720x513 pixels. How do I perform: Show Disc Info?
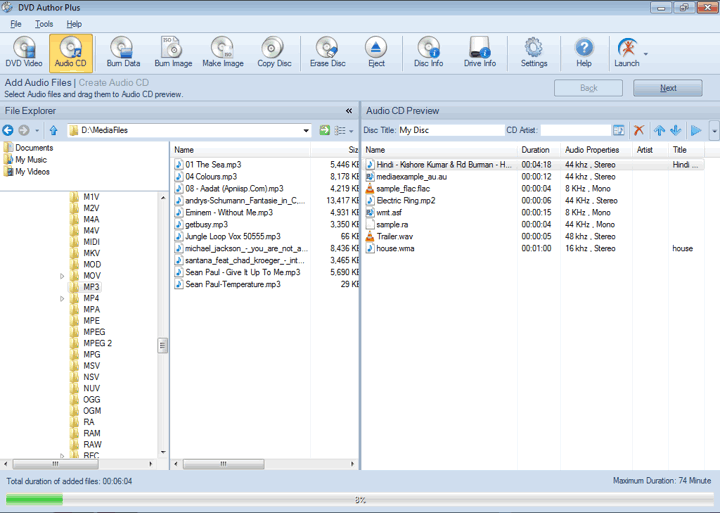coord(428,52)
